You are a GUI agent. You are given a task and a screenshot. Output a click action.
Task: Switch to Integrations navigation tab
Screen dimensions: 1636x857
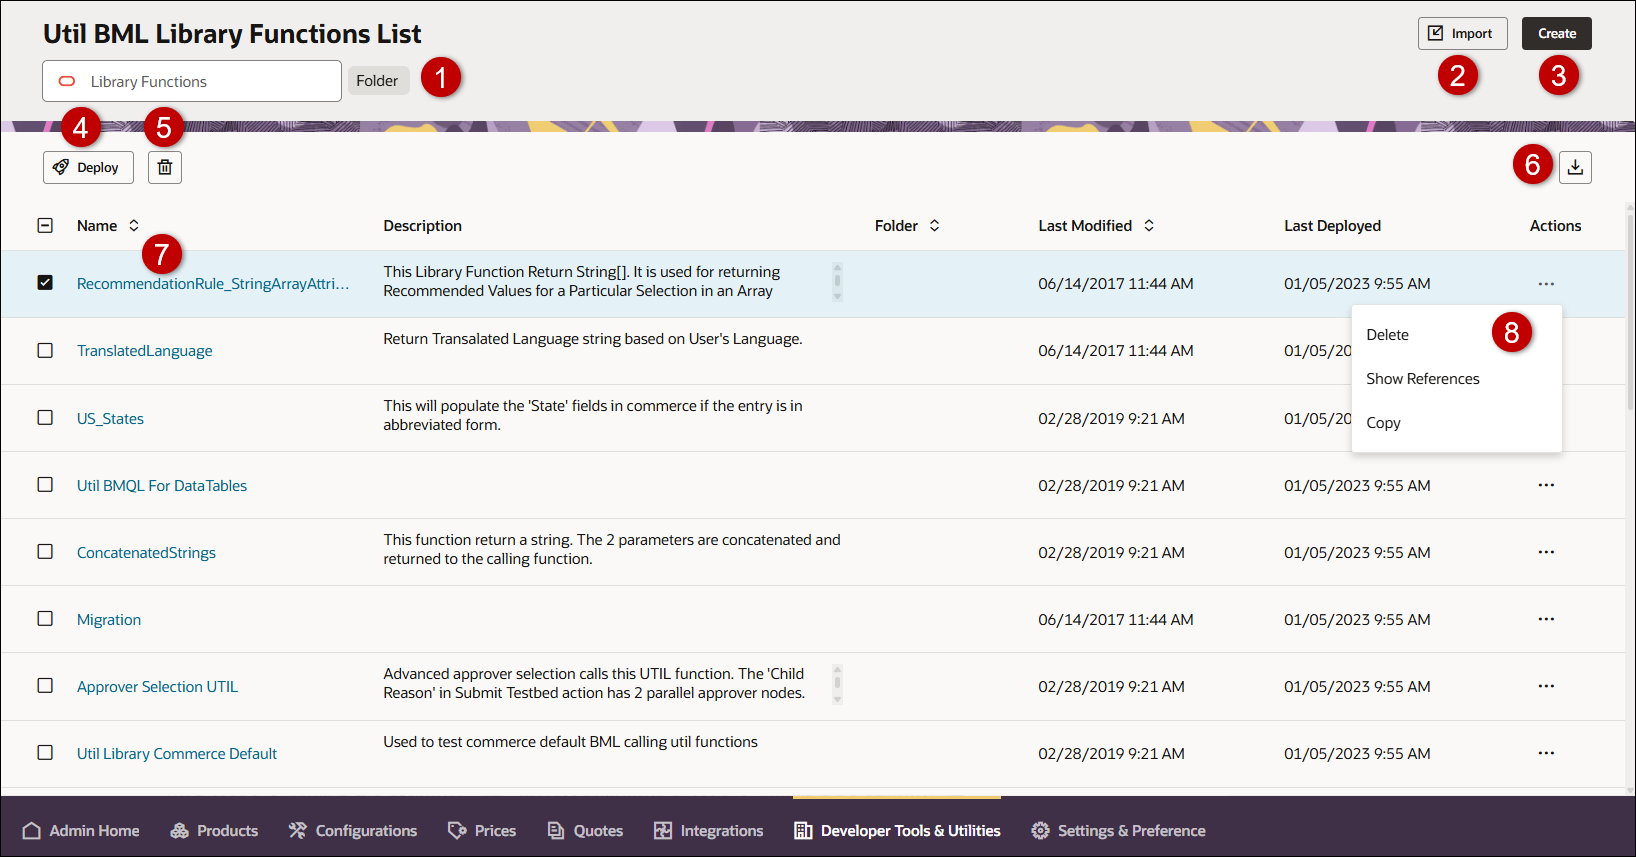(x=708, y=831)
